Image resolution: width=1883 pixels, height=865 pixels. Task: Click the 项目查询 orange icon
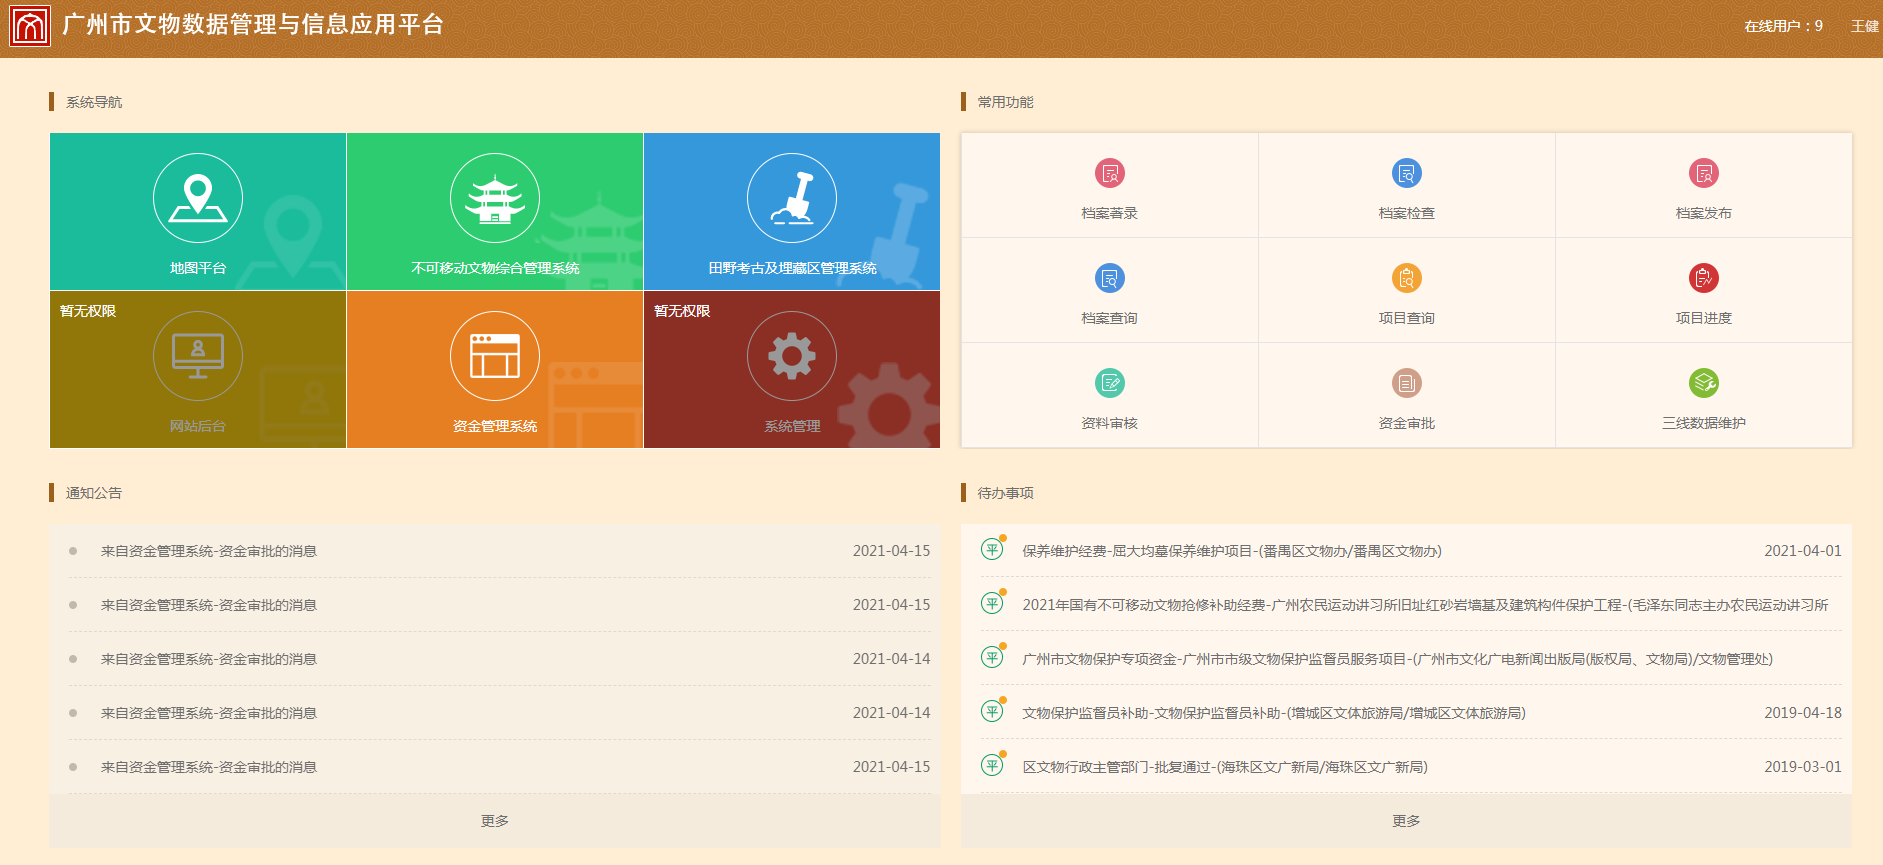tap(1406, 278)
